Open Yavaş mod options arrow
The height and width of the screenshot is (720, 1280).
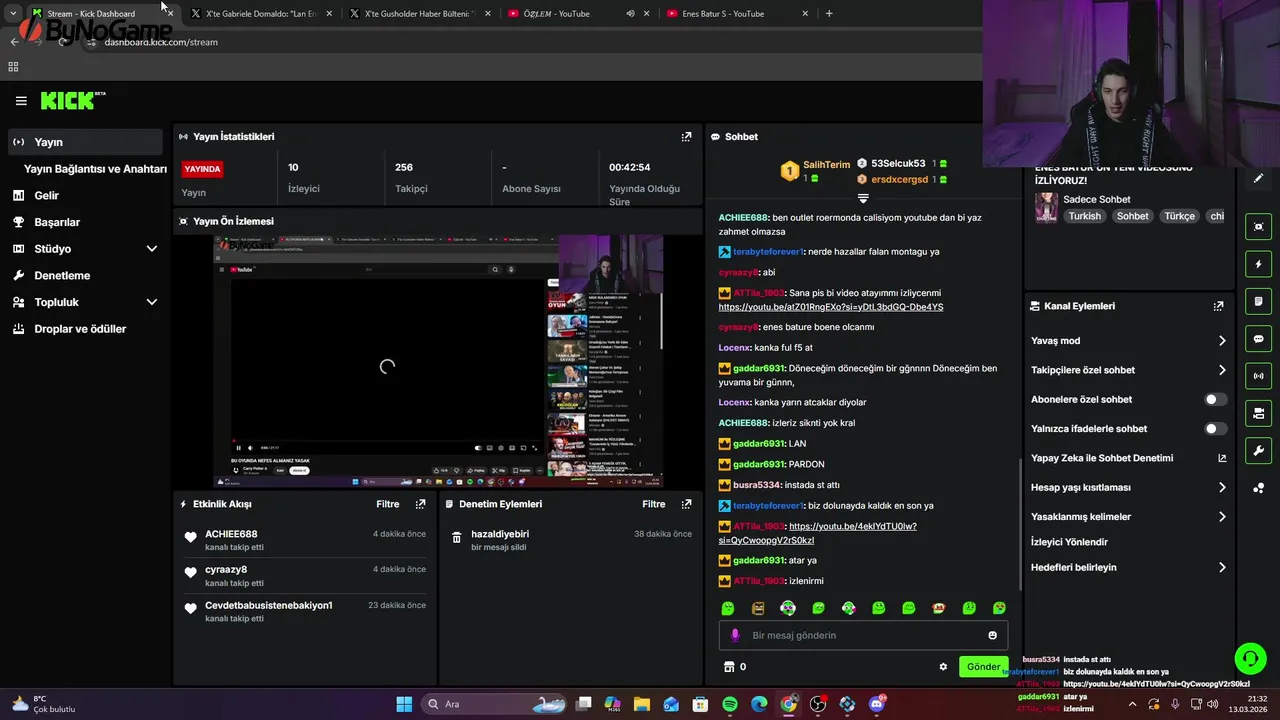(1222, 341)
